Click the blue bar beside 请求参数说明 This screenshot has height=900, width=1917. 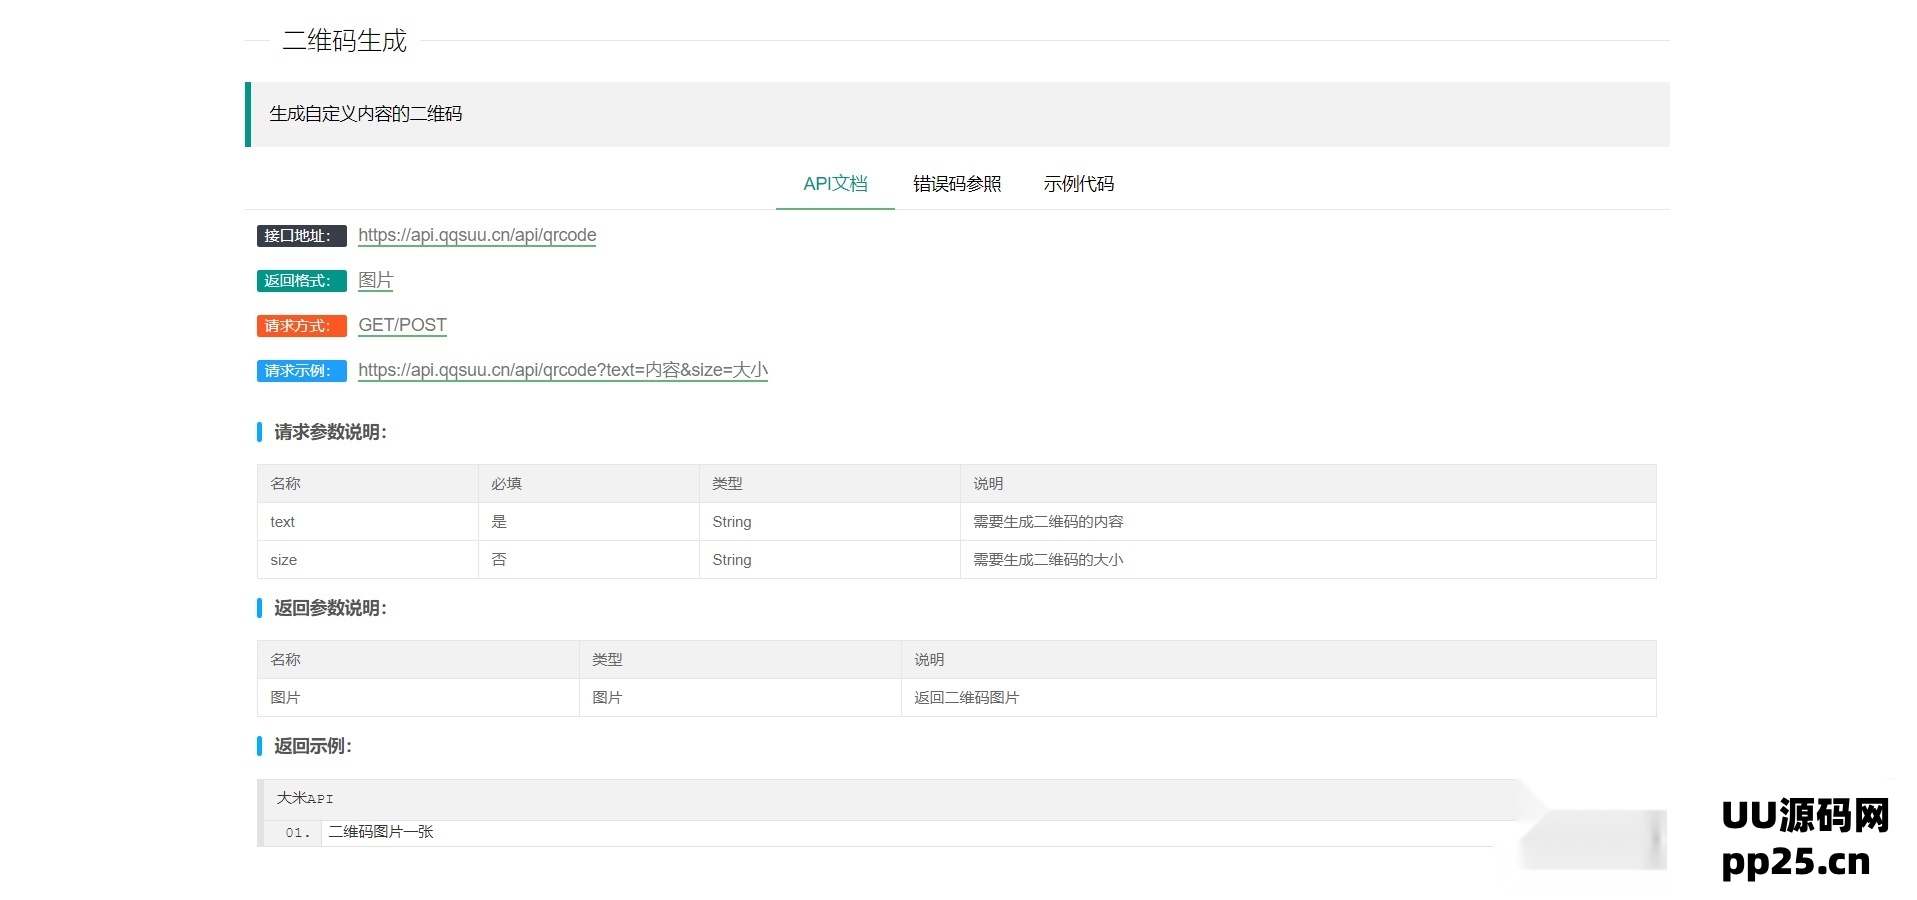click(259, 432)
